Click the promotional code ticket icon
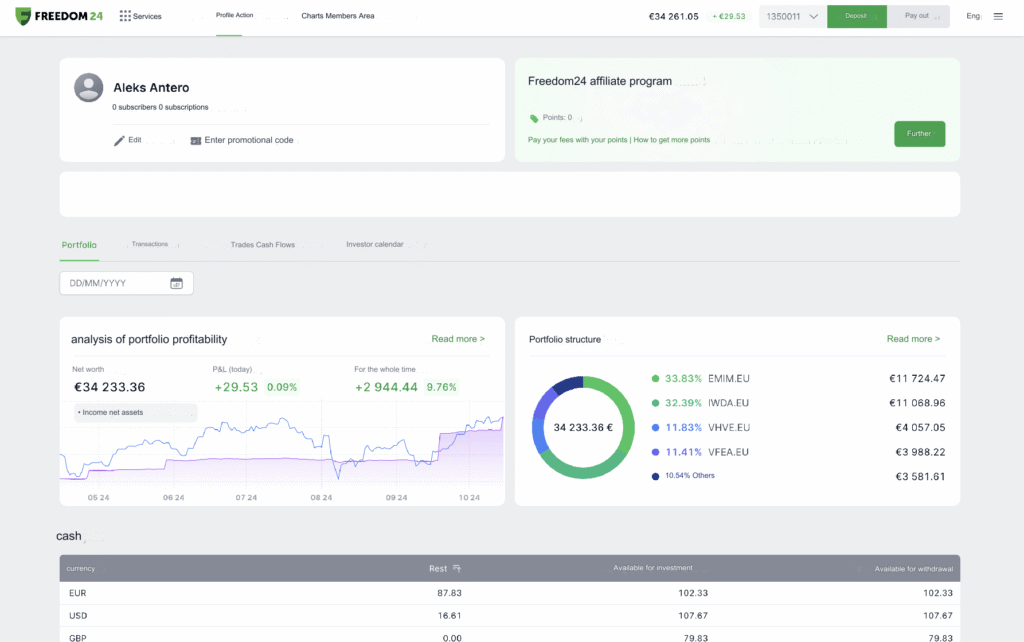The width and height of the screenshot is (1024, 642). pyautogui.click(x=195, y=140)
